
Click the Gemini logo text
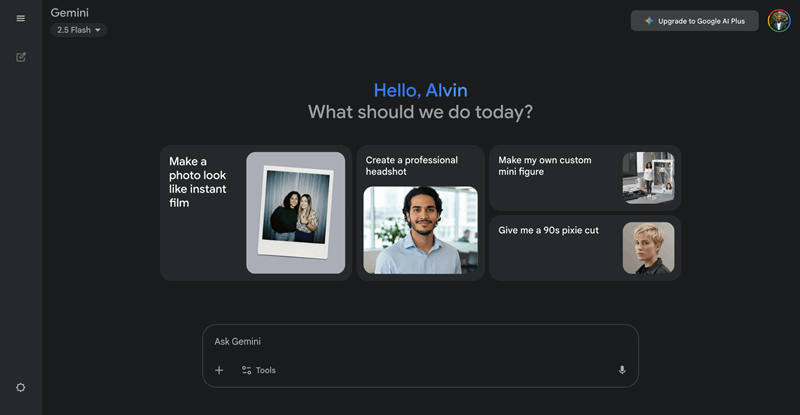[x=70, y=12]
